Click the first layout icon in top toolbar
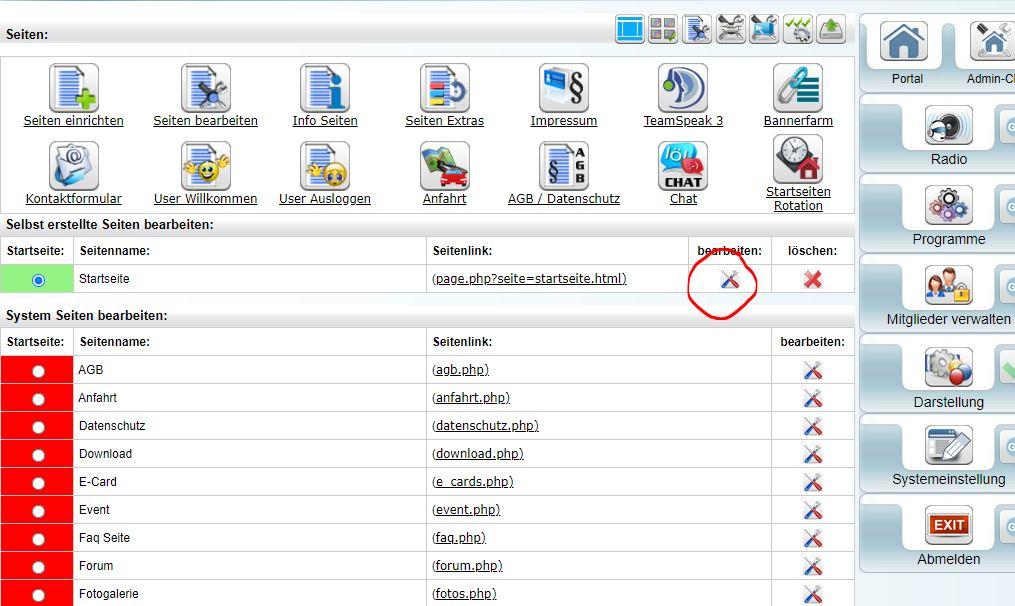Screen dimensions: 1015x606 coord(630,30)
